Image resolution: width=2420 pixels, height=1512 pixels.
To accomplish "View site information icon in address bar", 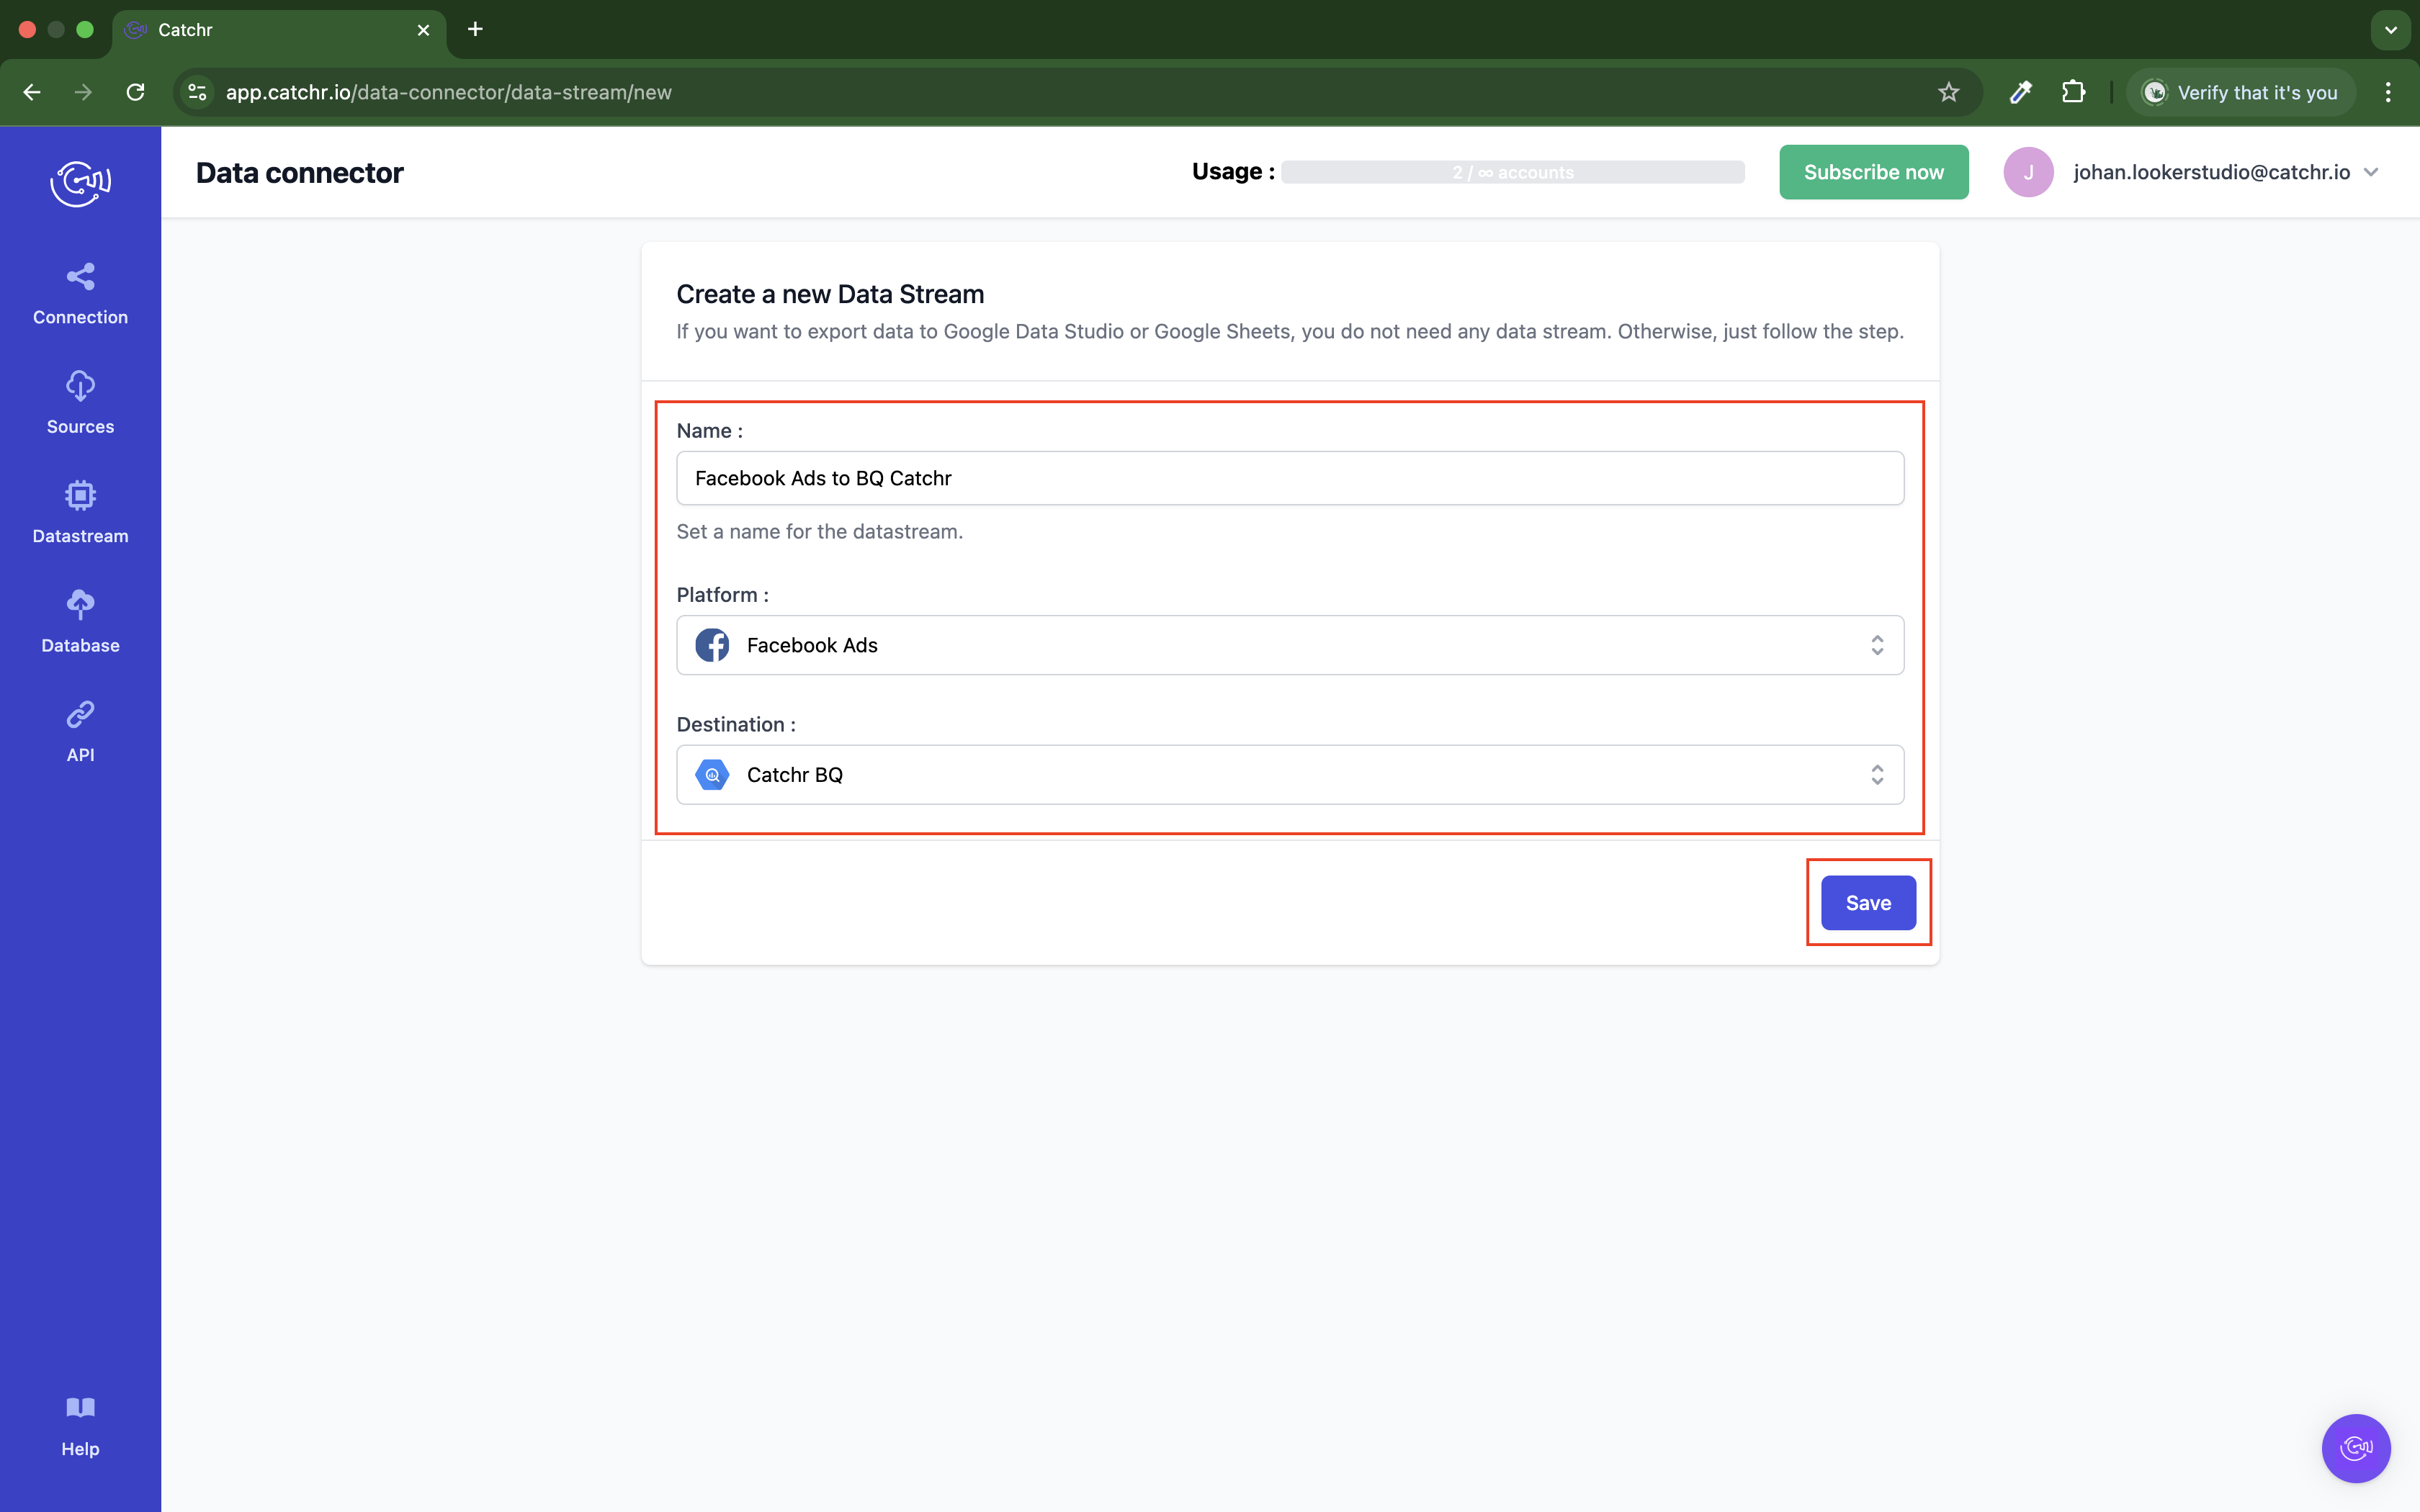I will coord(198,92).
